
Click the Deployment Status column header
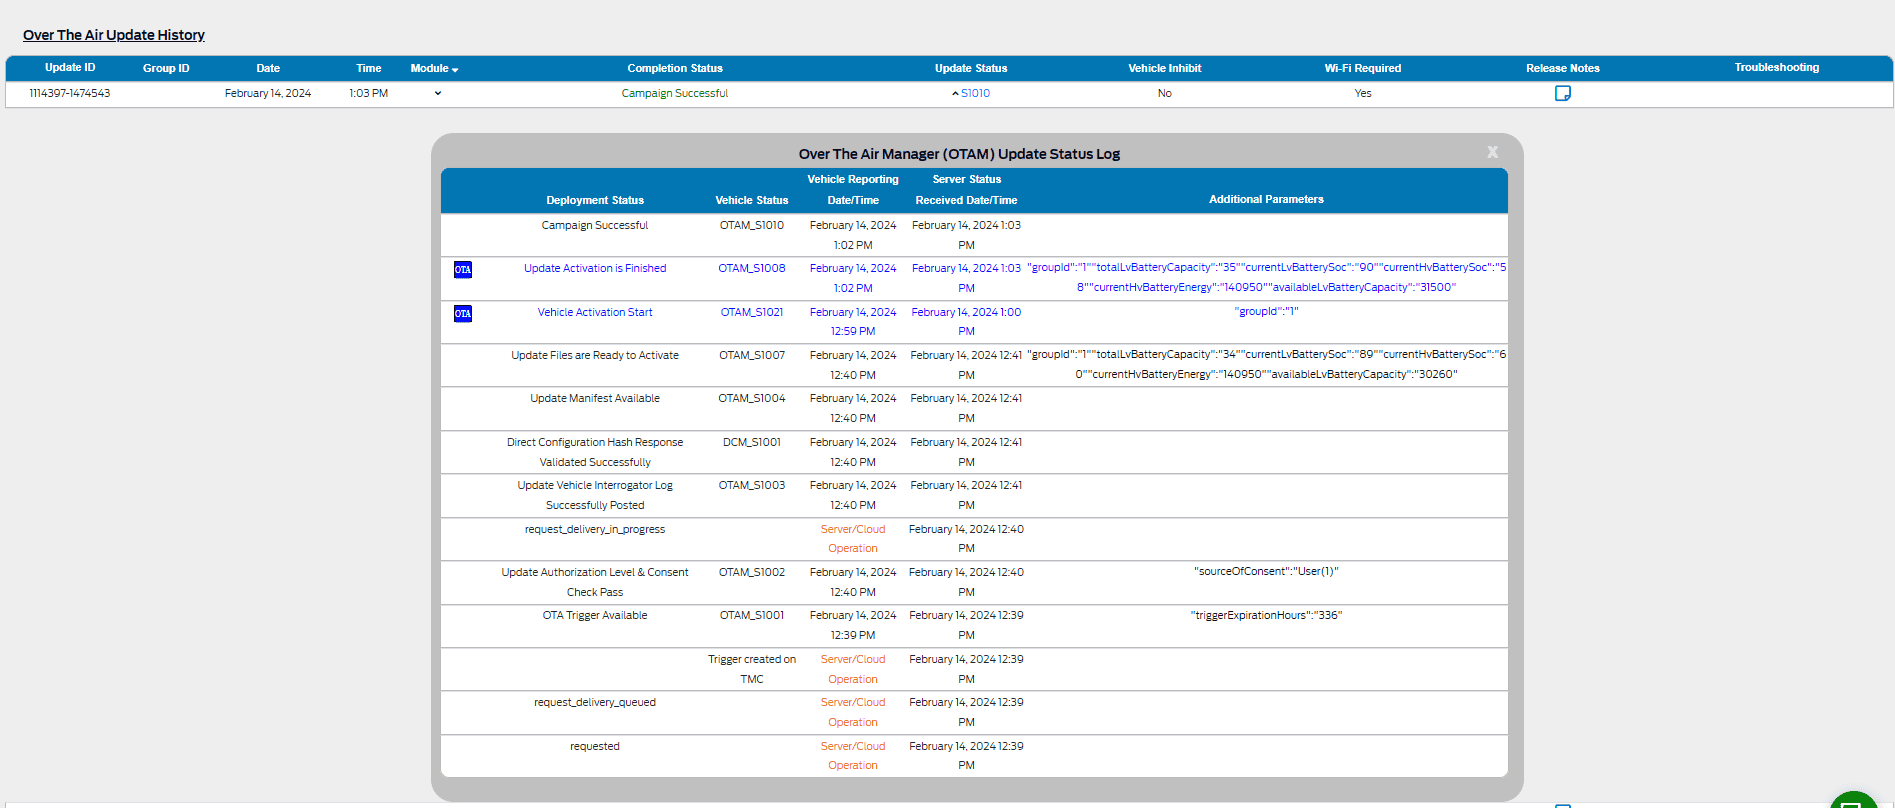(594, 200)
